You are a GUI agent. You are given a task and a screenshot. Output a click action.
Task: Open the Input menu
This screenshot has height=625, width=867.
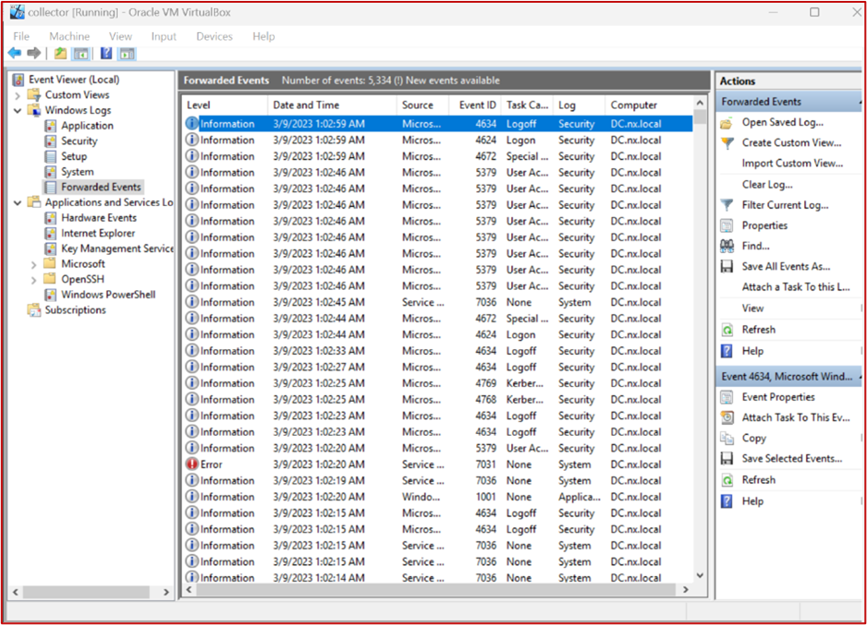point(163,37)
